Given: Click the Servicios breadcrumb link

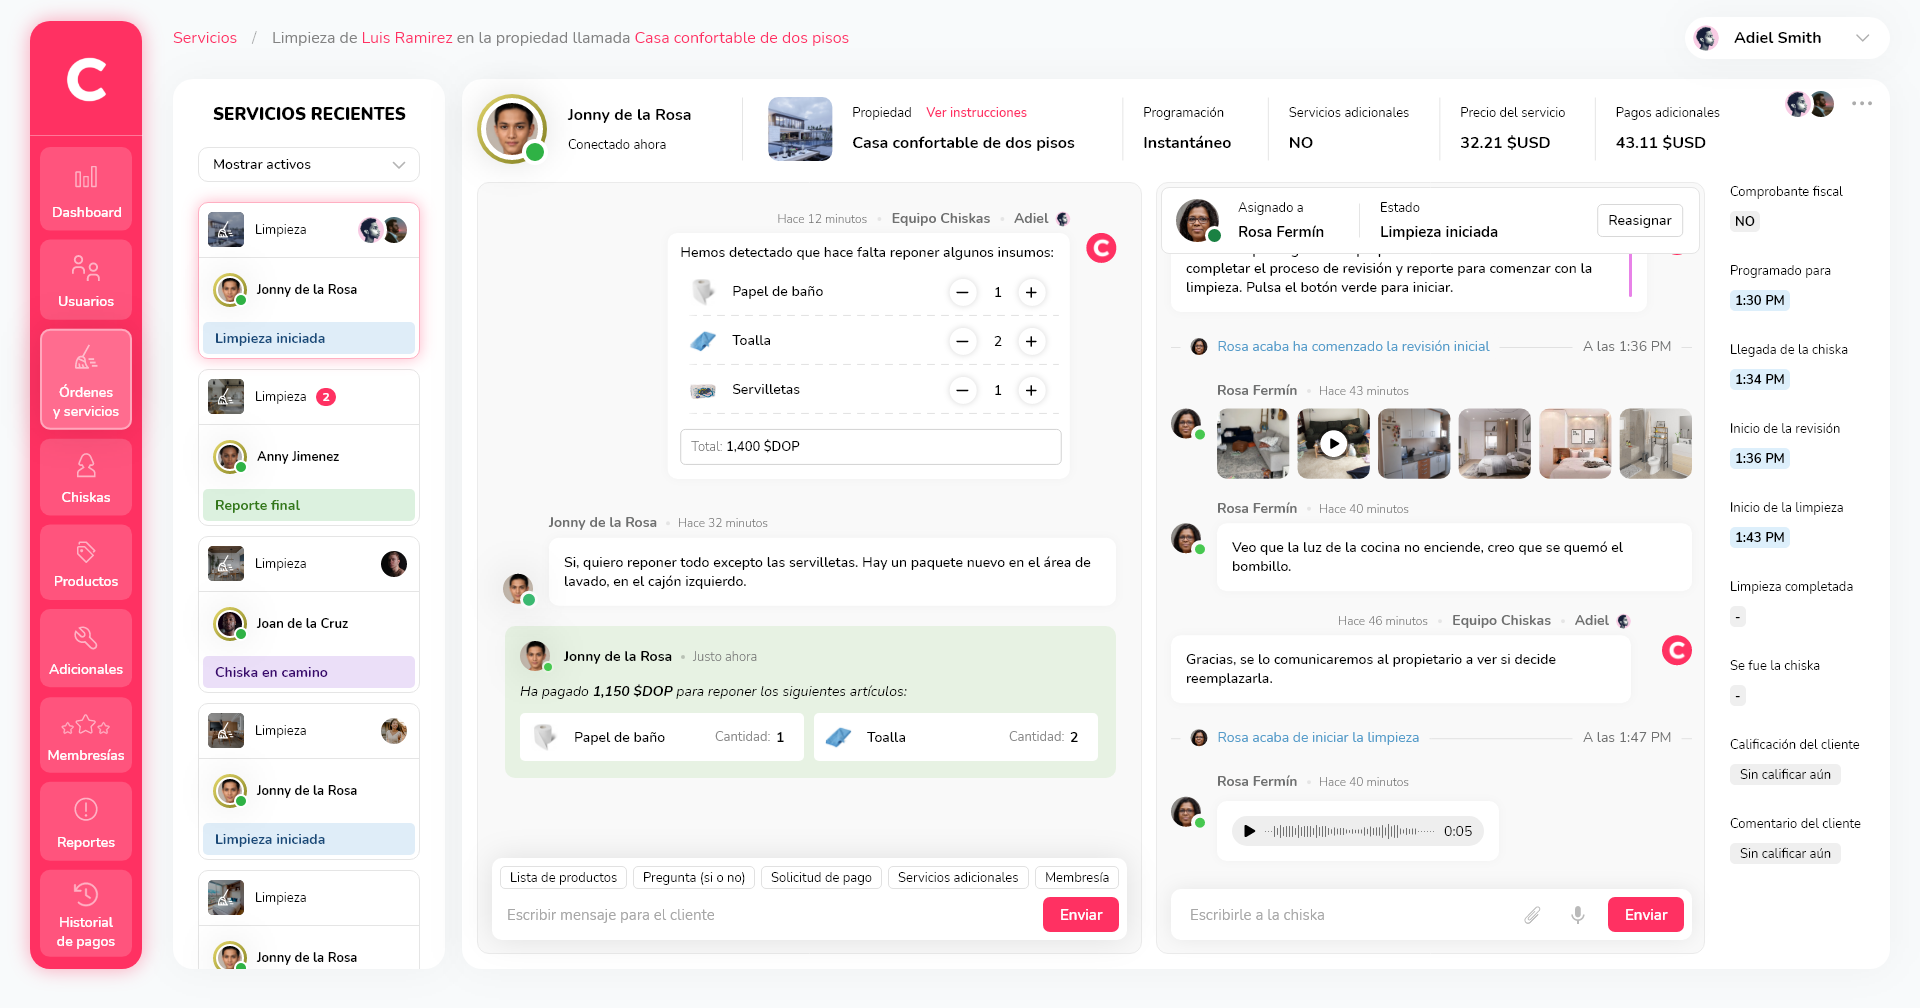Looking at the screenshot, I should (x=205, y=38).
